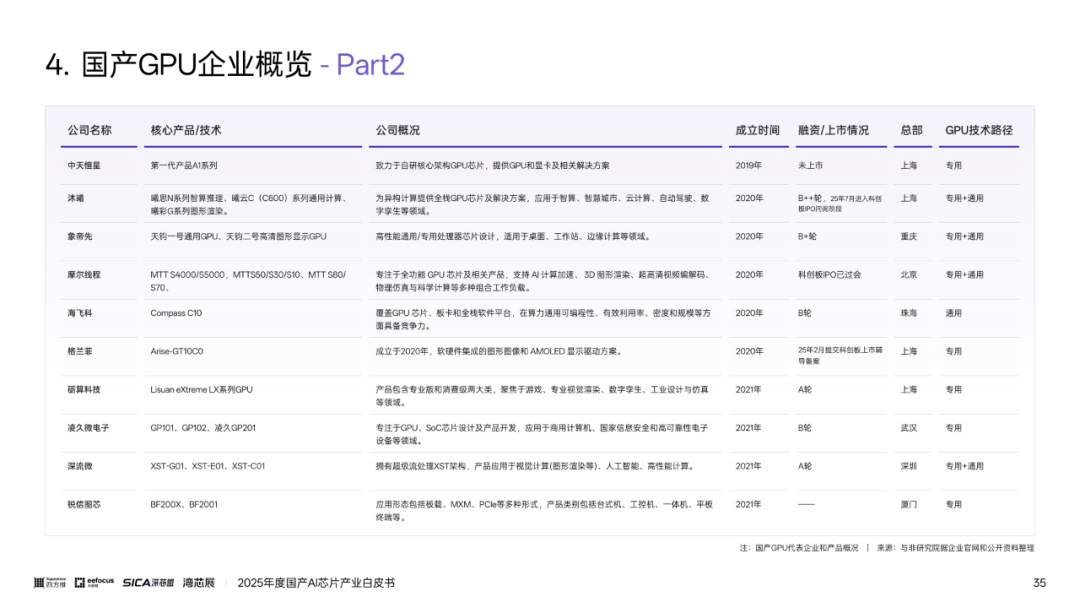Click the 成立时间 column header

click(758, 130)
